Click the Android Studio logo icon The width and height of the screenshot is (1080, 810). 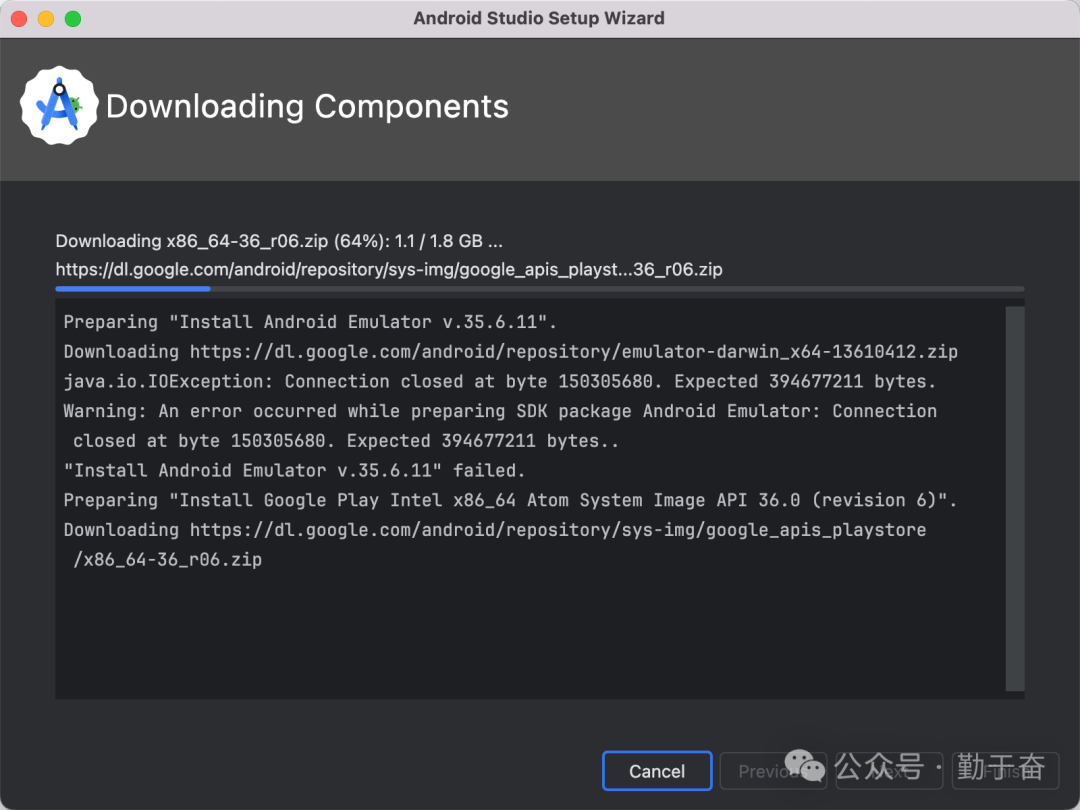tap(59, 105)
